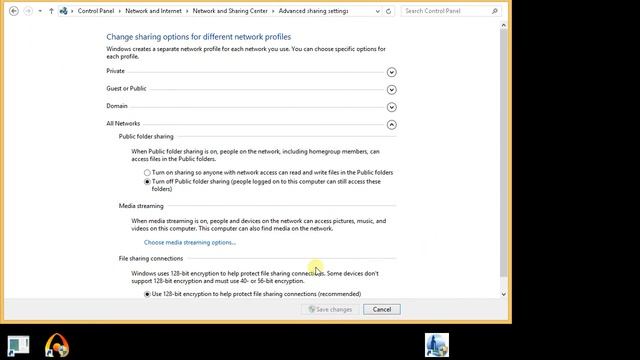Go back with the Back arrow button

(x=13, y=11)
